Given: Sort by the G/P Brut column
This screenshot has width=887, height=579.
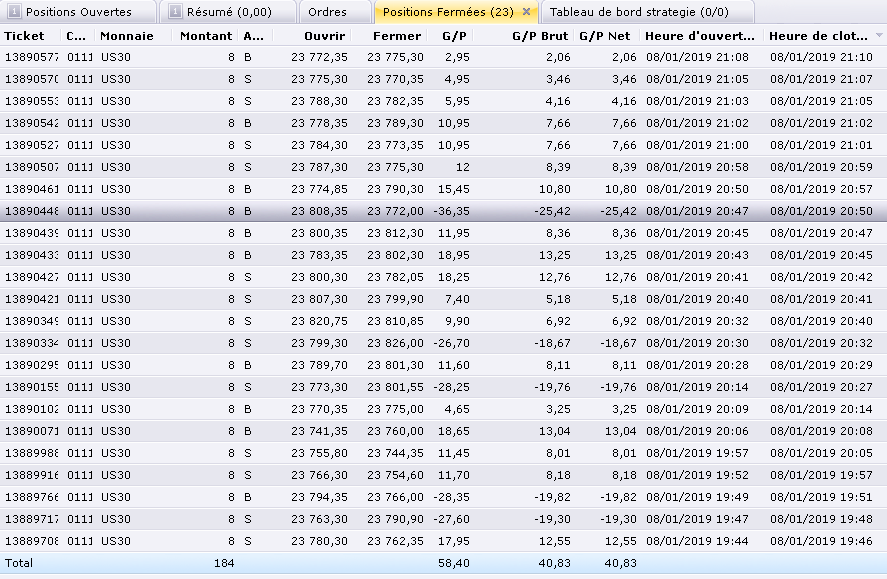Looking at the screenshot, I should pyautogui.click(x=541, y=36).
